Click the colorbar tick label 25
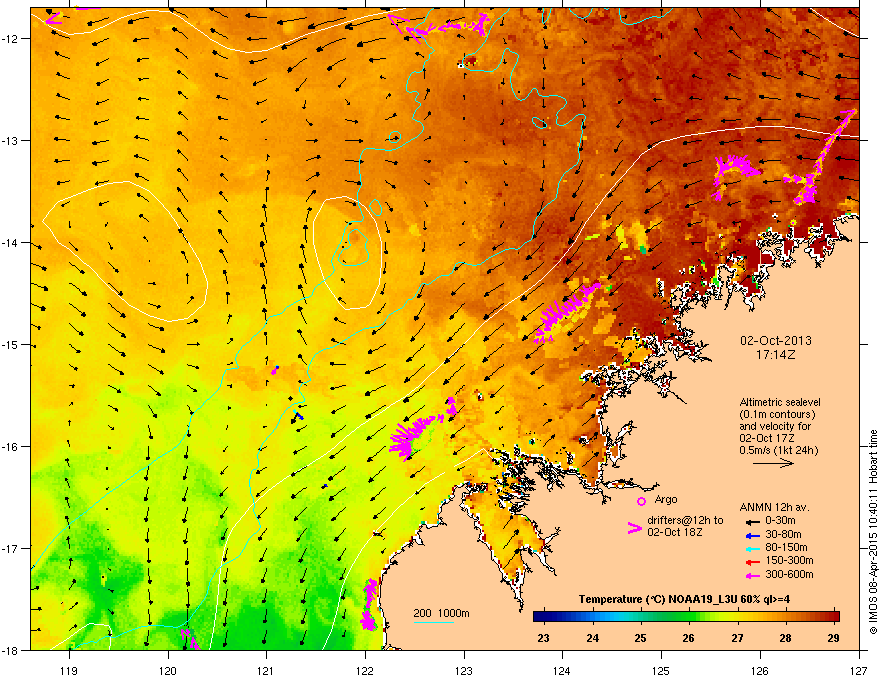The width and height of the screenshot is (880, 680). tap(640, 638)
